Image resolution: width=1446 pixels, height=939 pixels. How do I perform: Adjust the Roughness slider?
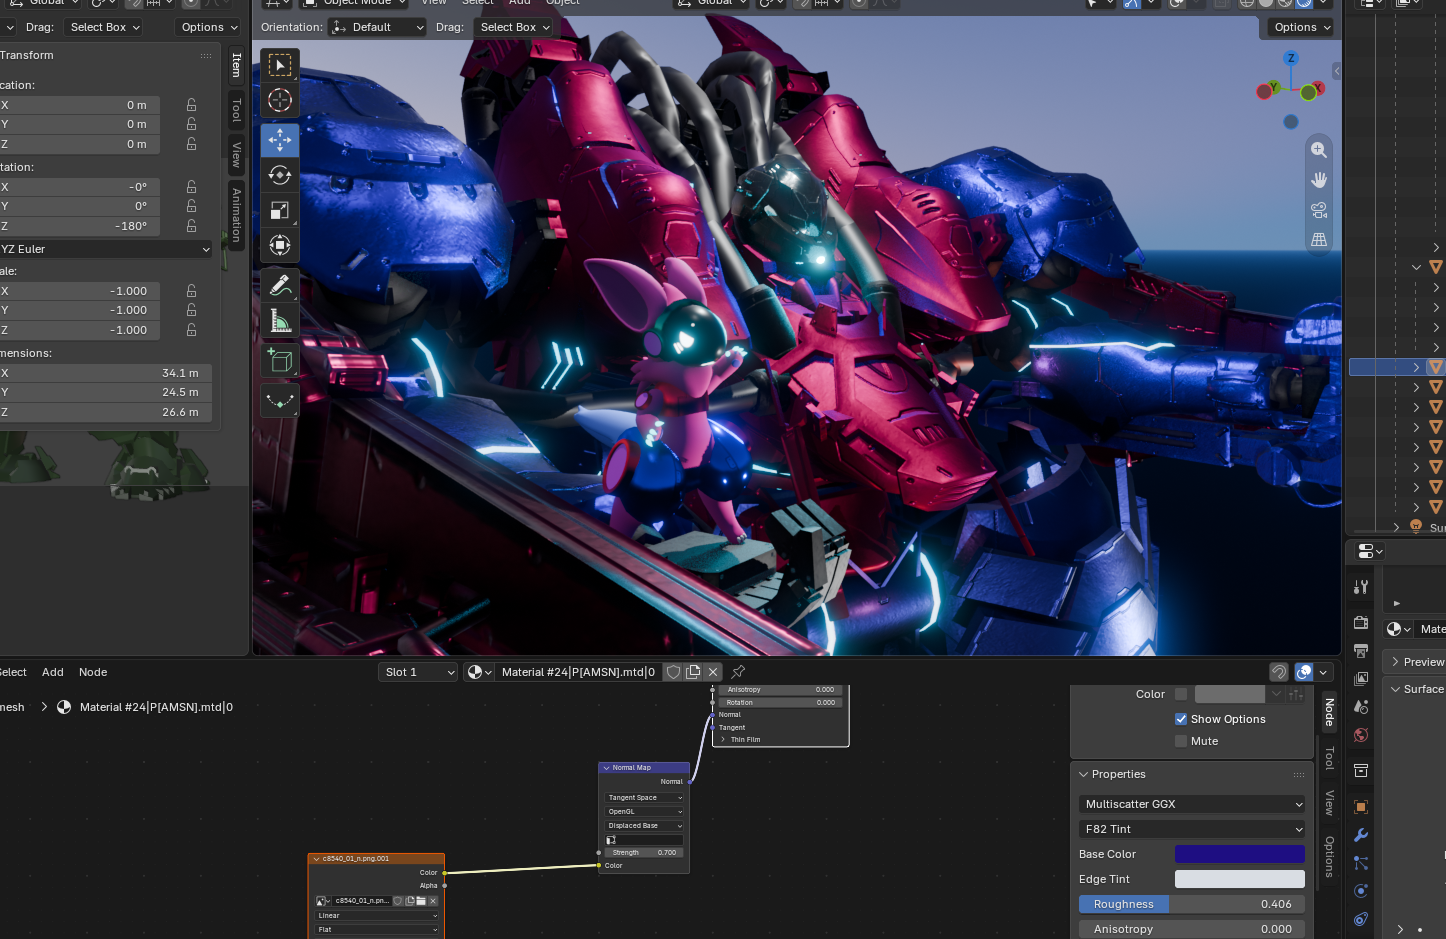click(1192, 904)
